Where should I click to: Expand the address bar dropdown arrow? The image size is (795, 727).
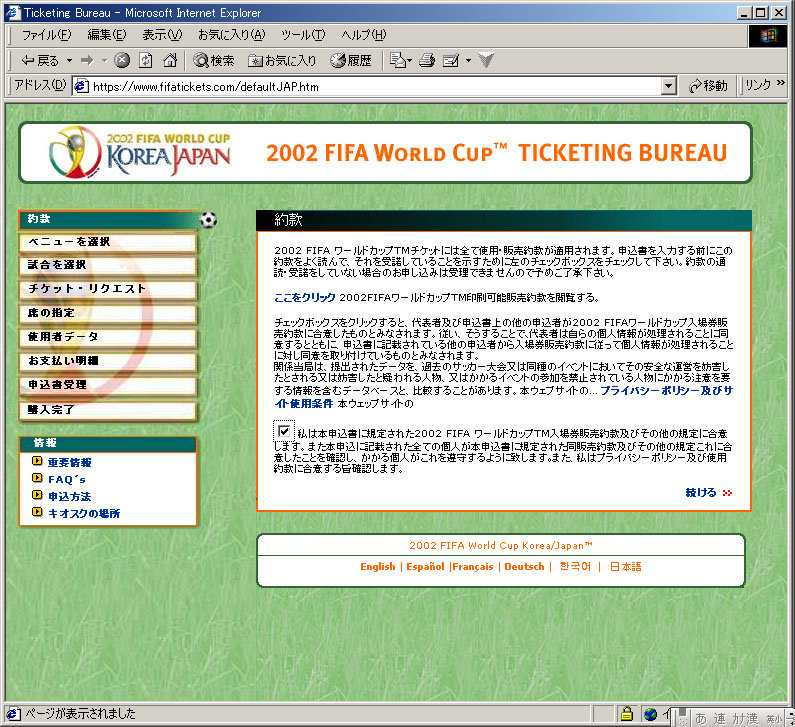click(x=669, y=87)
